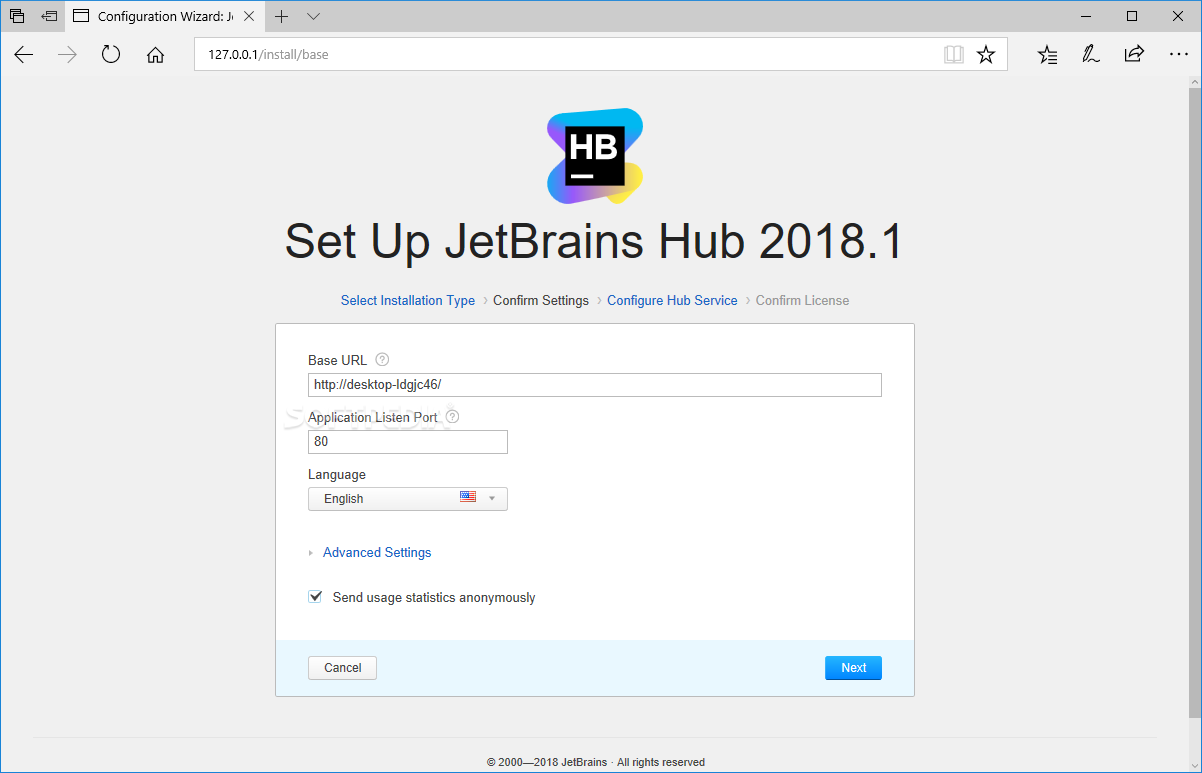This screenshot has height=773, width=1202.
Task: Go to Configure Hub Service step
Action: click(672, 300)
